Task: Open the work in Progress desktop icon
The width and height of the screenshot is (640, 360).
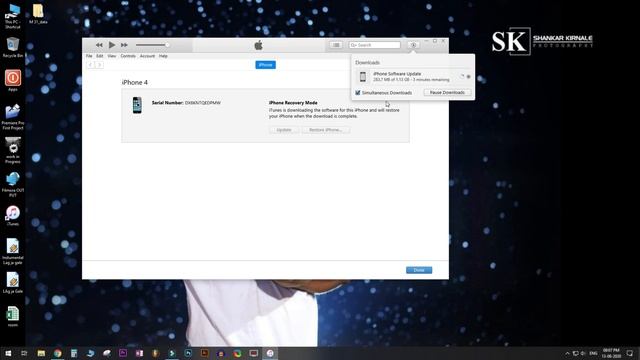Action: pyautogui.click(x=13, y=150)
